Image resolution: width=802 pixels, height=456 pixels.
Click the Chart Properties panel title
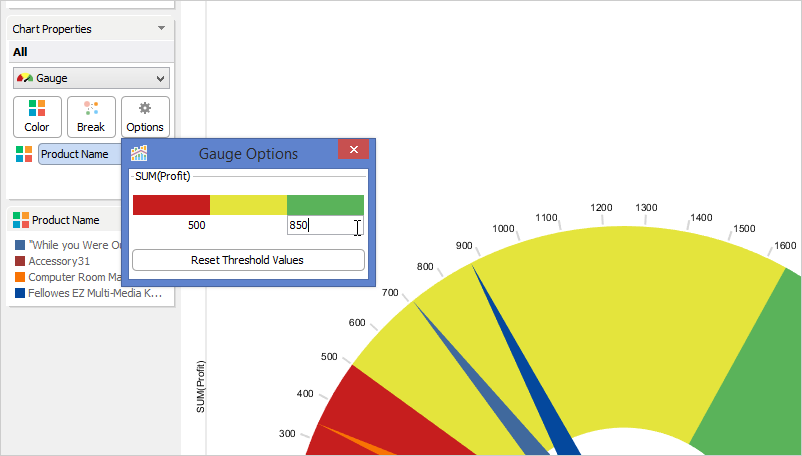click(x=52, y=29)
